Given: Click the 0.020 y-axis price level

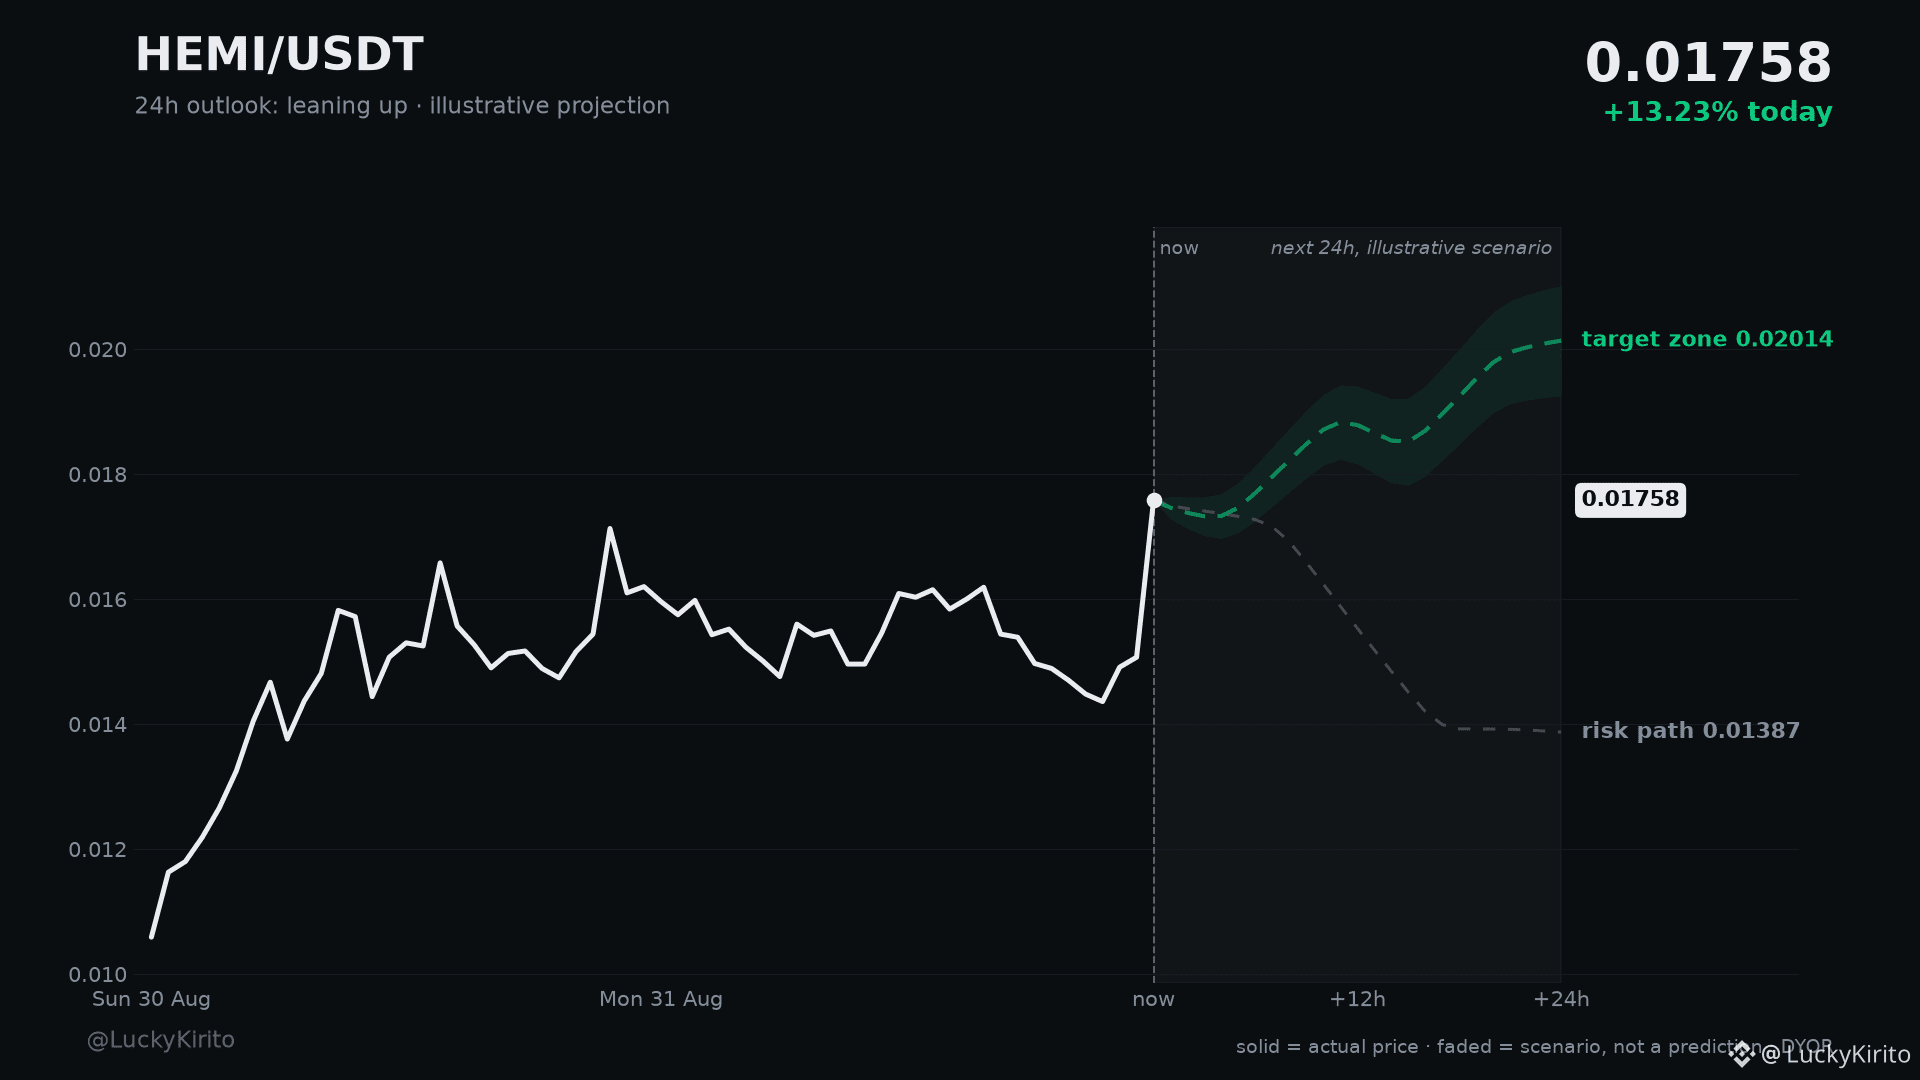Looking at the screenshot, I should pos(98,350).
